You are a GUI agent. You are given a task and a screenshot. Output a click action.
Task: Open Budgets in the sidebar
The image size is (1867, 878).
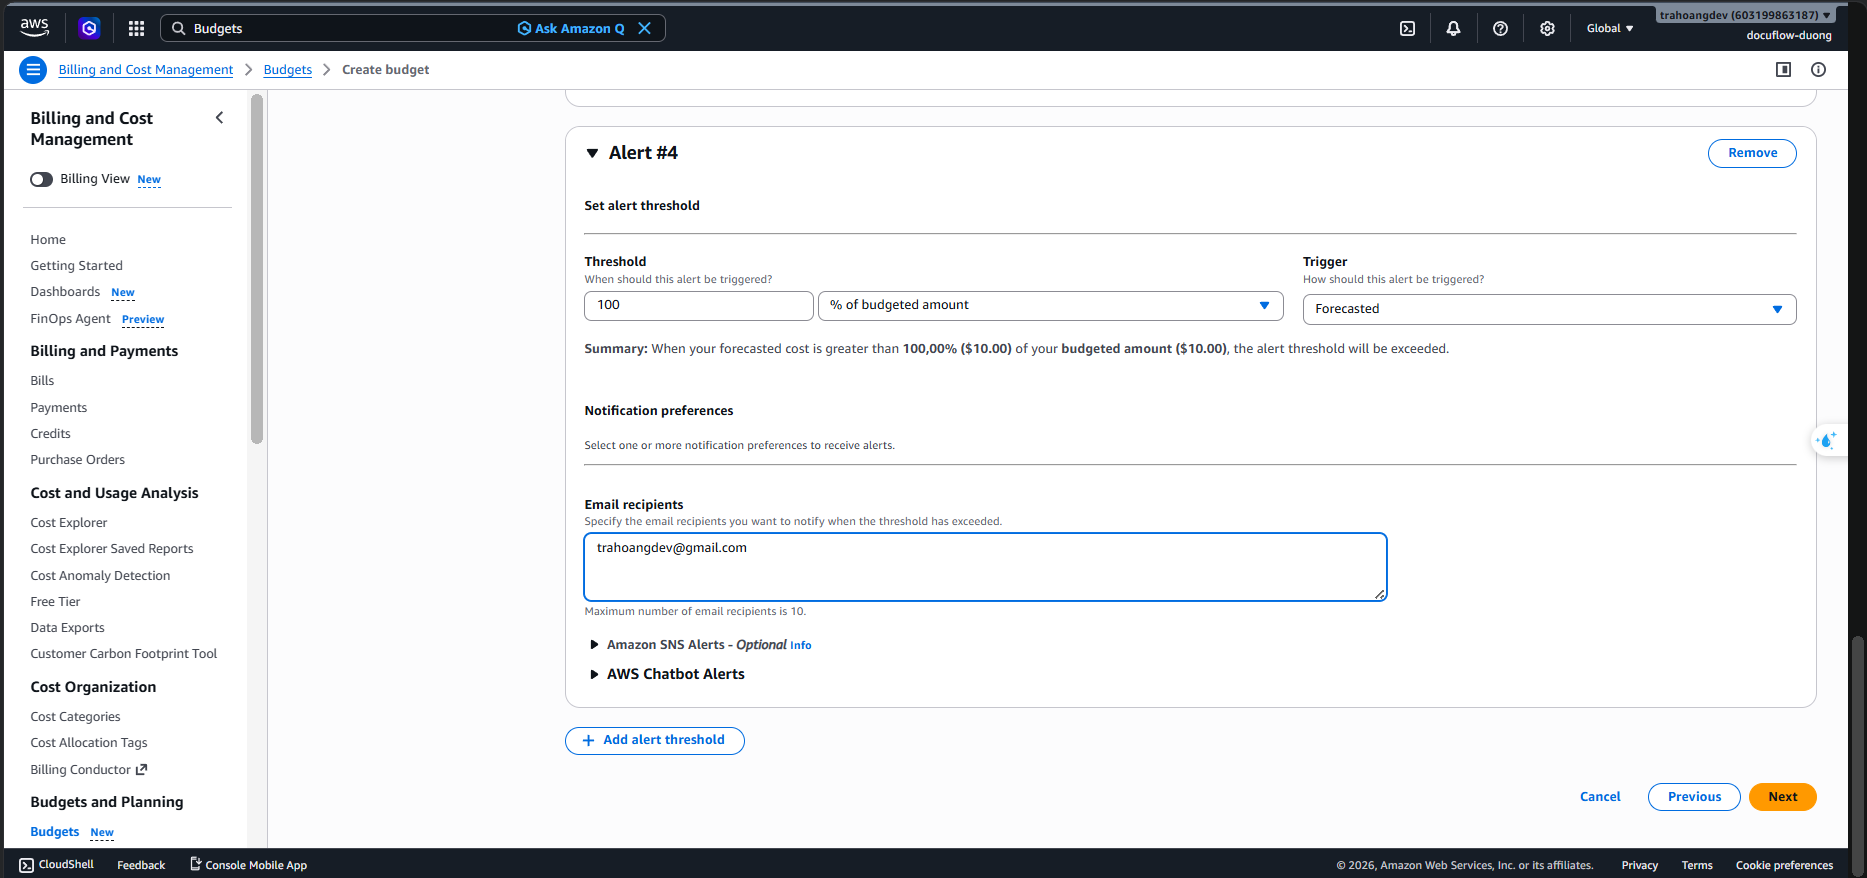(55, 832)
